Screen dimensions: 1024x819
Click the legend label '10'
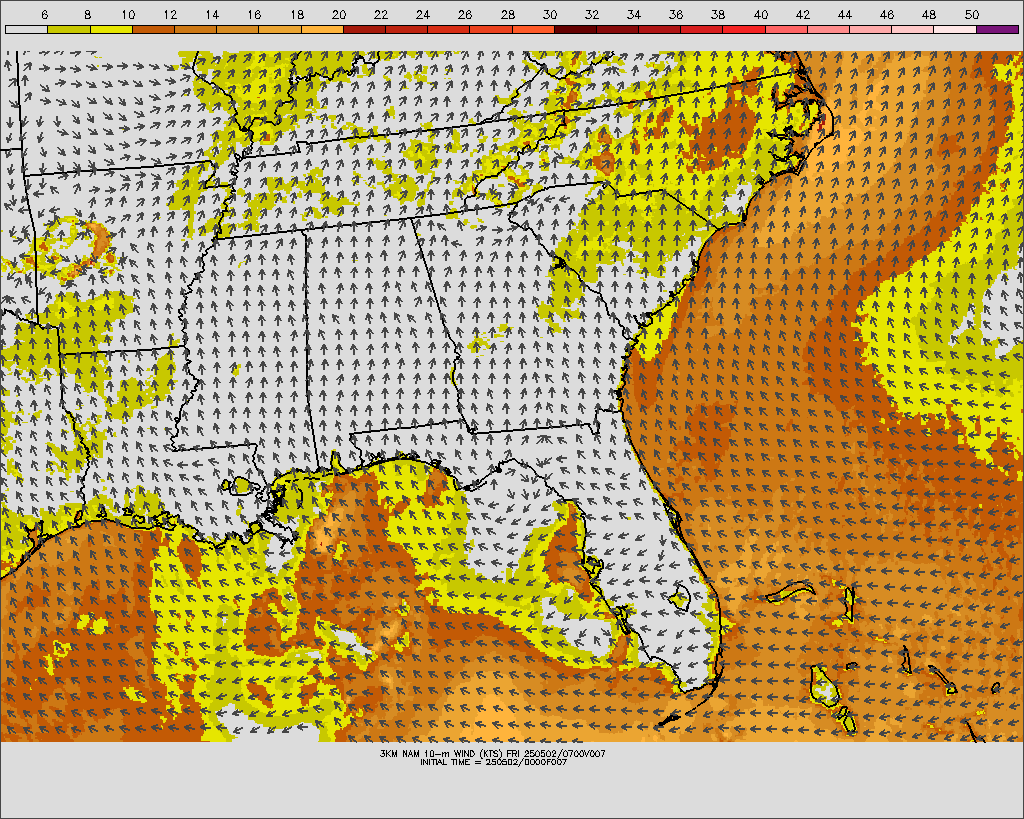pyautogui.click(x=128, y=14)
